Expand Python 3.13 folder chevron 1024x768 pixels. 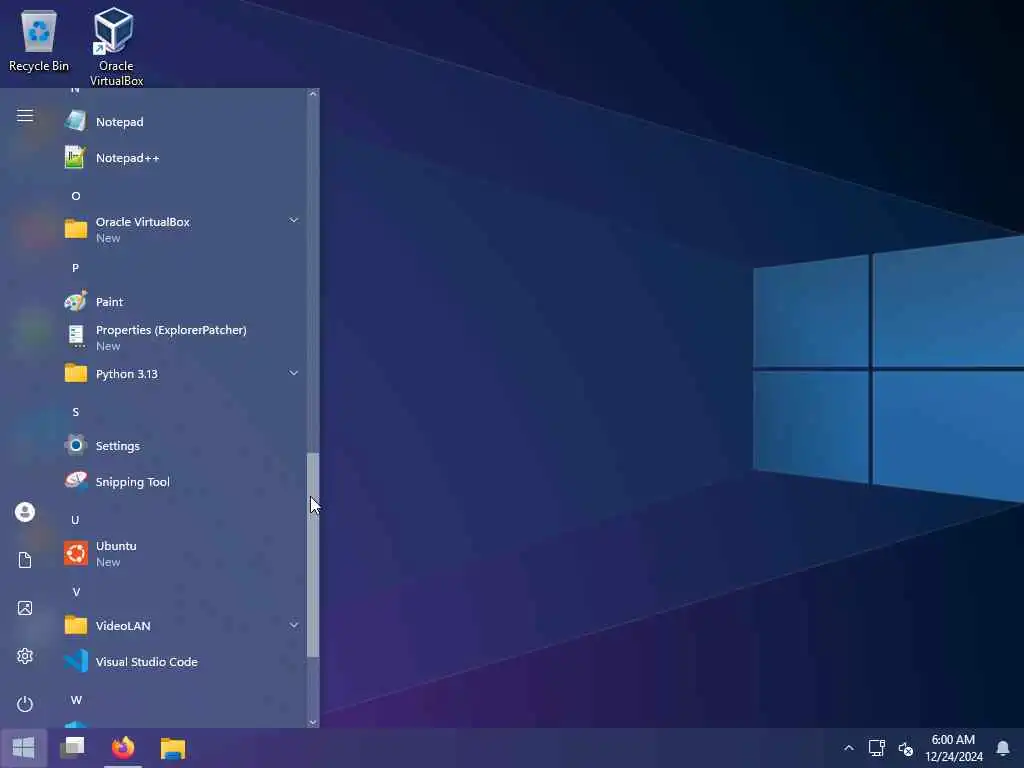pyautogui.click(x=294, y=373)
